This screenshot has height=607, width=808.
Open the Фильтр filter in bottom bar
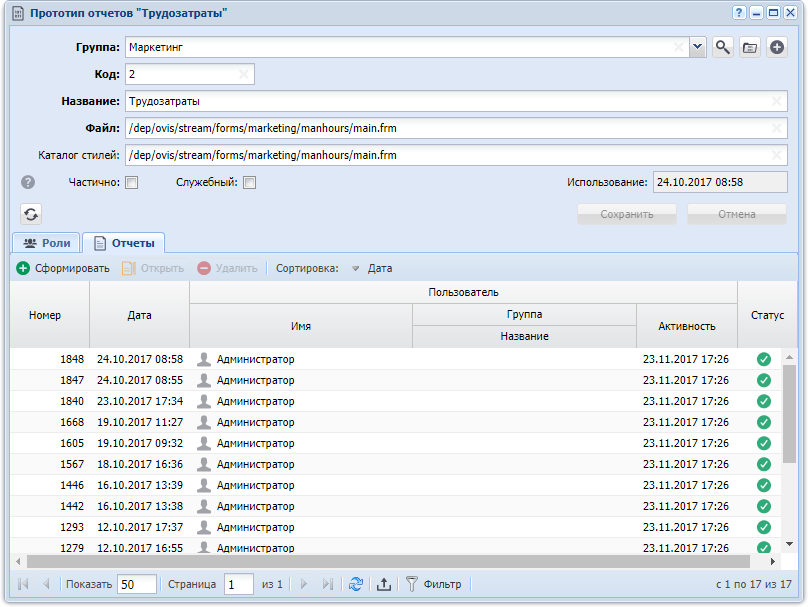[x=433, y=585]
